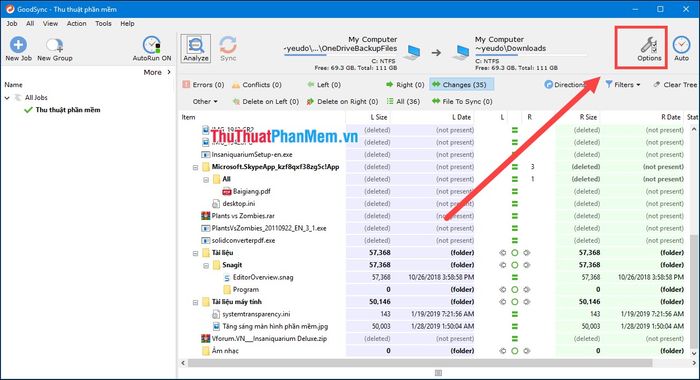Show the Conflicts (0) filter
The width and height of the screenshot is (700, 380).
pyautogui.click(x=256, y=85)
